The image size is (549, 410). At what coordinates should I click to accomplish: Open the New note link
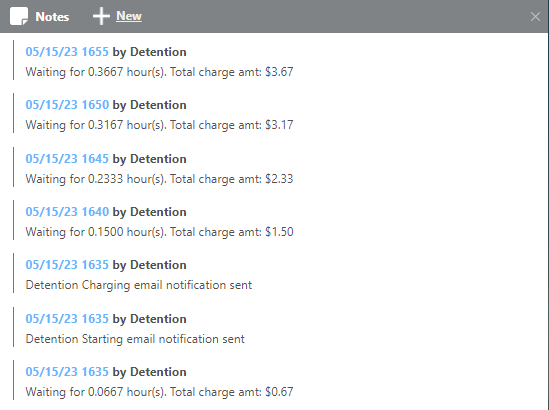pyautogui.click(x=129, y=16)
